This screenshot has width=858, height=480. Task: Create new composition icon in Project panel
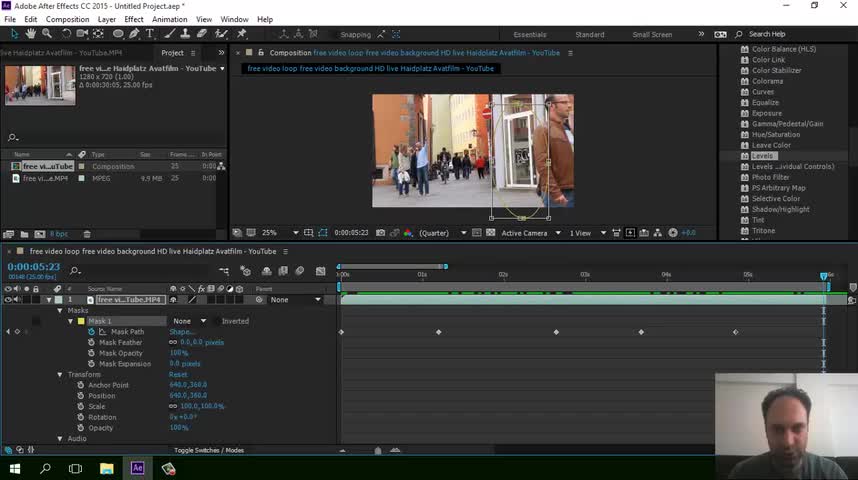coord(40,234)
